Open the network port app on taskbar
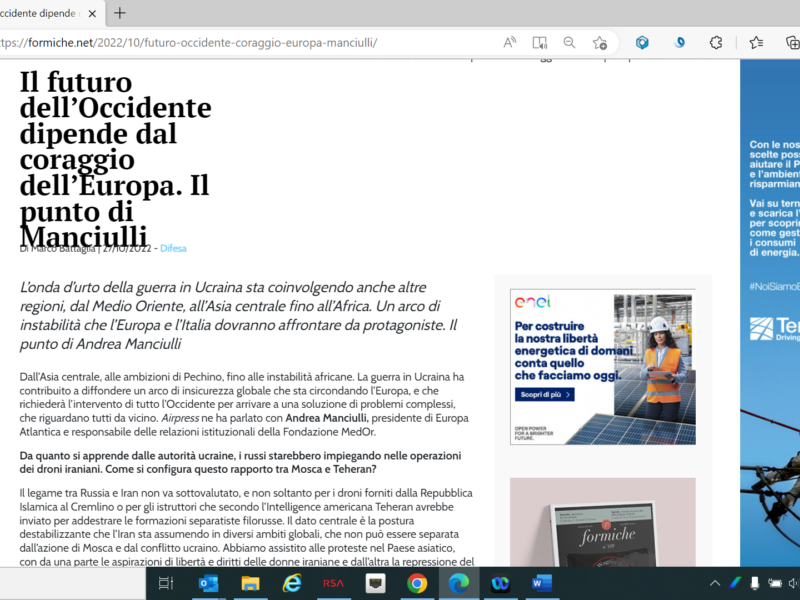The width and height of the screenshot is (800, 600). [376, 583]
